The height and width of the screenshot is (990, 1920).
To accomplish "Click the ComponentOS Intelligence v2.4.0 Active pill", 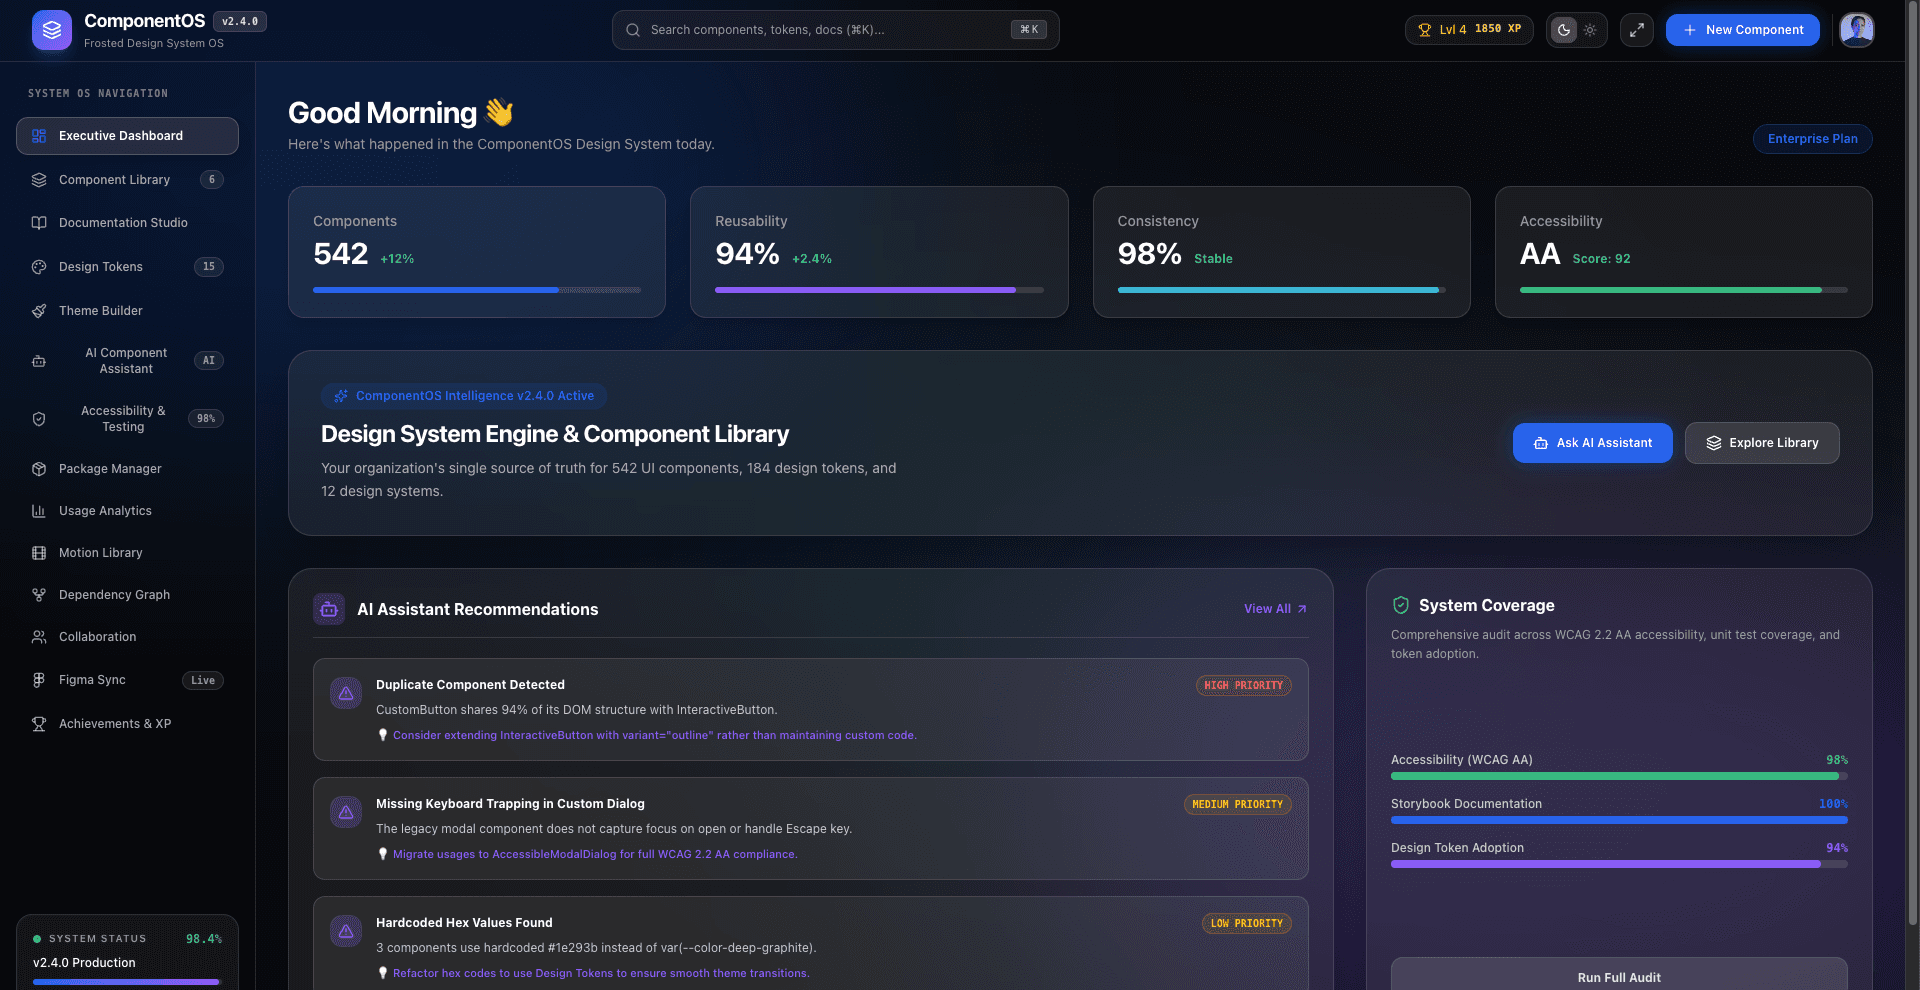I will [464, 396].
